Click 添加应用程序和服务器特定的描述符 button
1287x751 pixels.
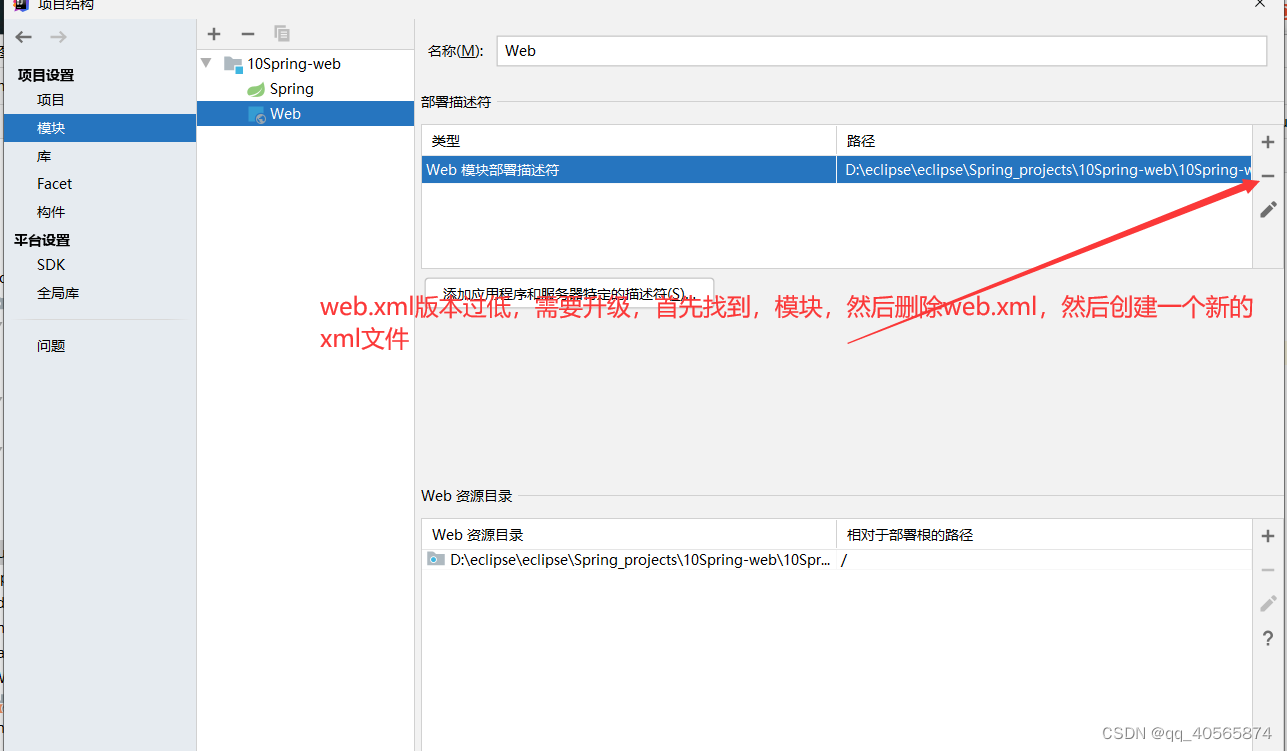569,293
